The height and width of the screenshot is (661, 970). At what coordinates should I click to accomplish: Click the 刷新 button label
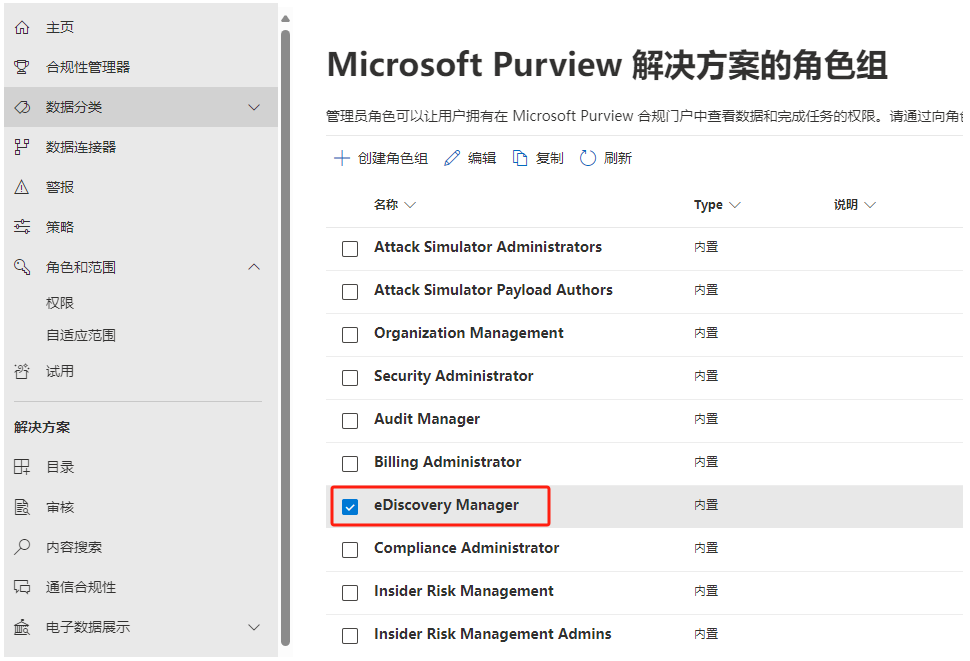click(x=617, y=158)
